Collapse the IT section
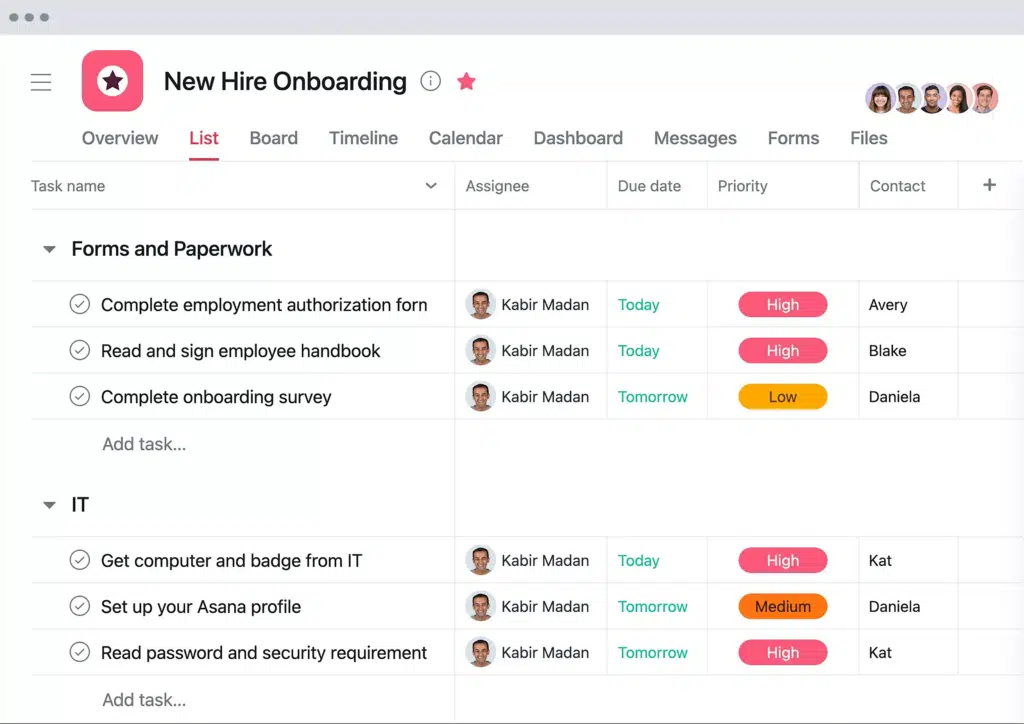The image size is (1024, 724). [x=49, y=505]
